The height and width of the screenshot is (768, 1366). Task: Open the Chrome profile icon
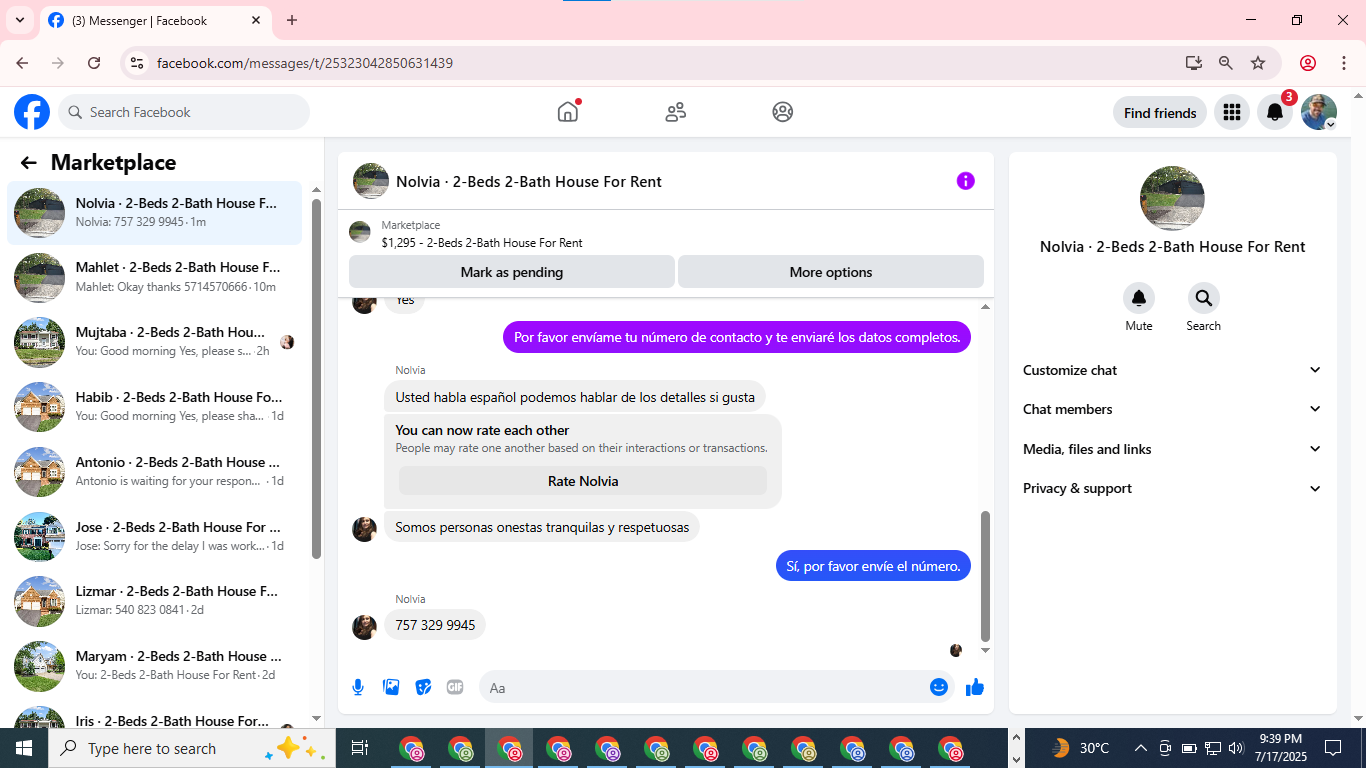tap(1308, 63)
